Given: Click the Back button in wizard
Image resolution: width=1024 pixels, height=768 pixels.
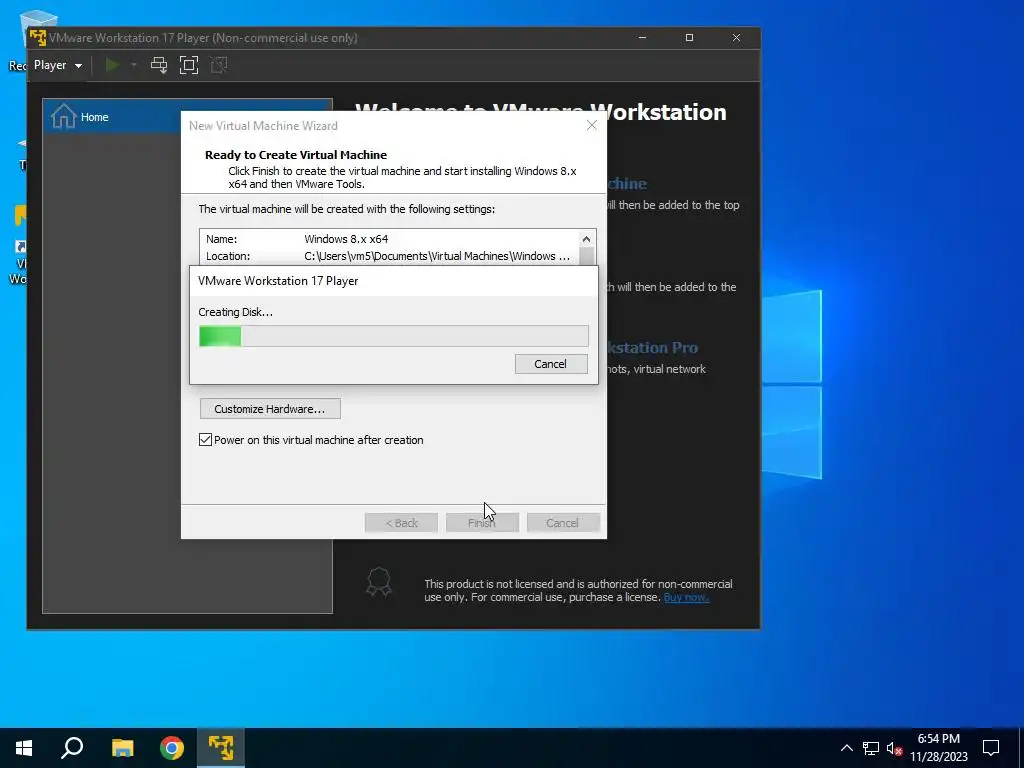Looking at the screenshot, I should tap(401, 523).
